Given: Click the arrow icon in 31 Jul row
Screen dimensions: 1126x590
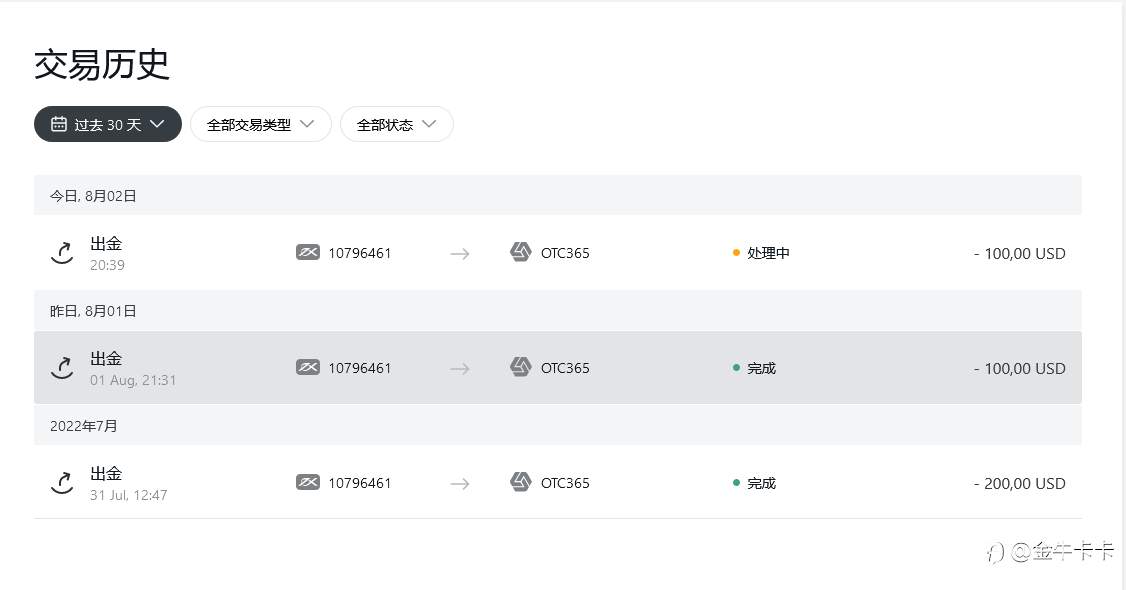Looking at the screenshot, I should (460, 484).
